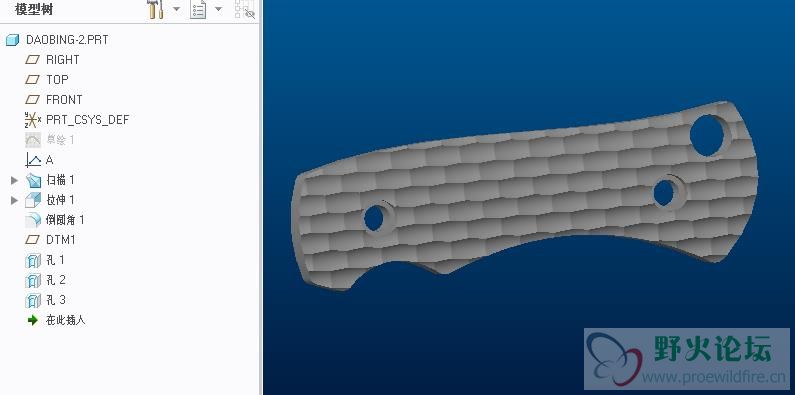Click the 在此插入 insert here marker
The image size is (795, 395).
(55, 320)
